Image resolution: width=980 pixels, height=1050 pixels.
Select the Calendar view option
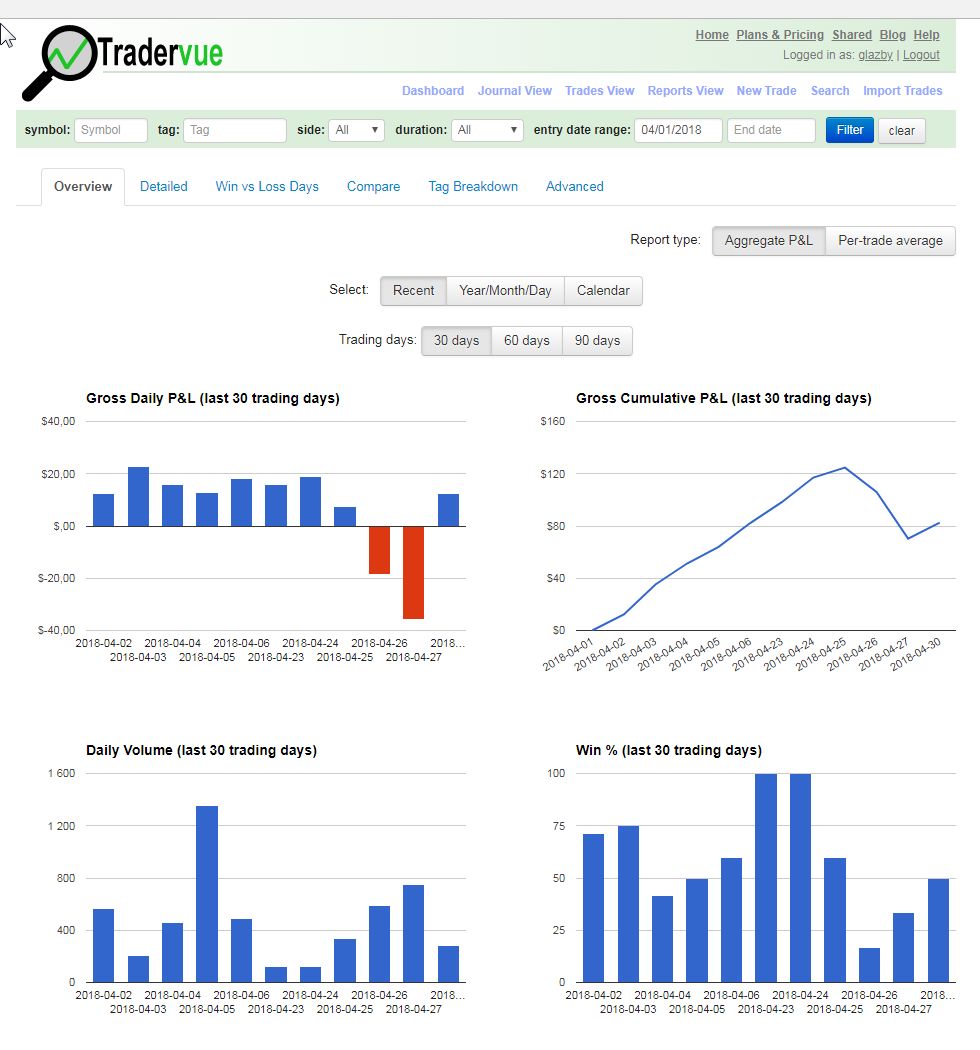(603, 291)
